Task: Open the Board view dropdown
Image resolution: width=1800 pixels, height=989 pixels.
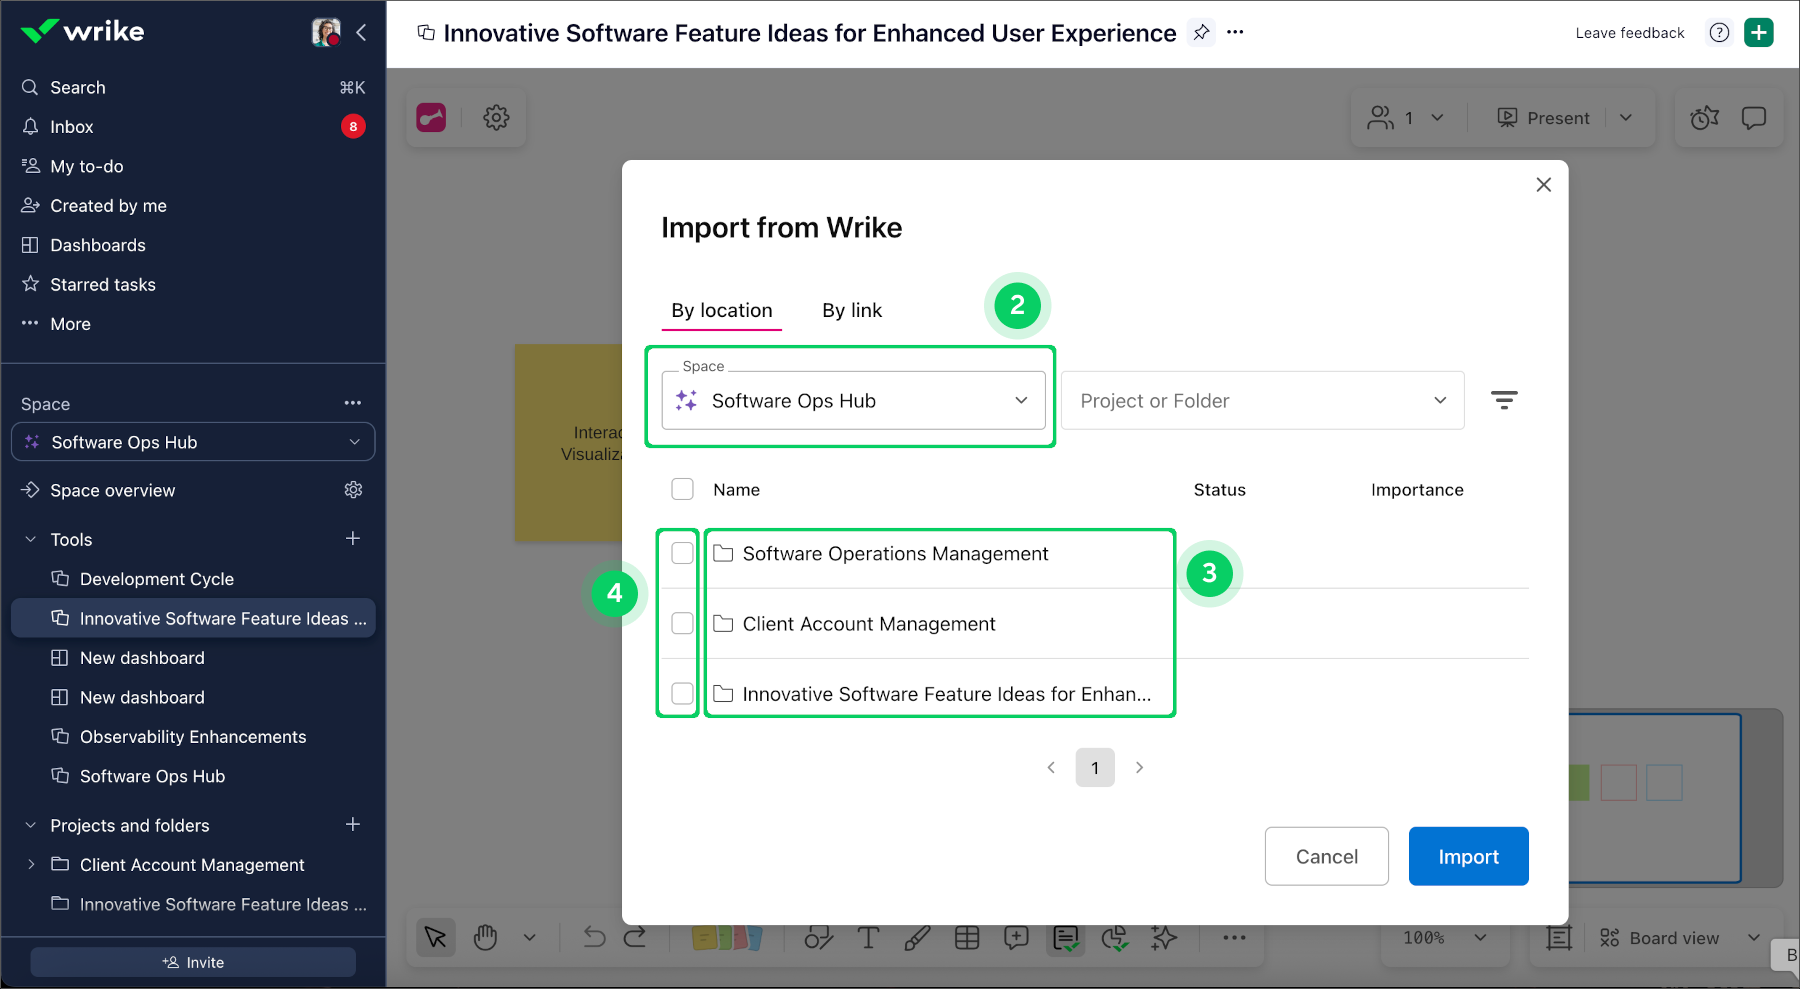Action: 1680,938
